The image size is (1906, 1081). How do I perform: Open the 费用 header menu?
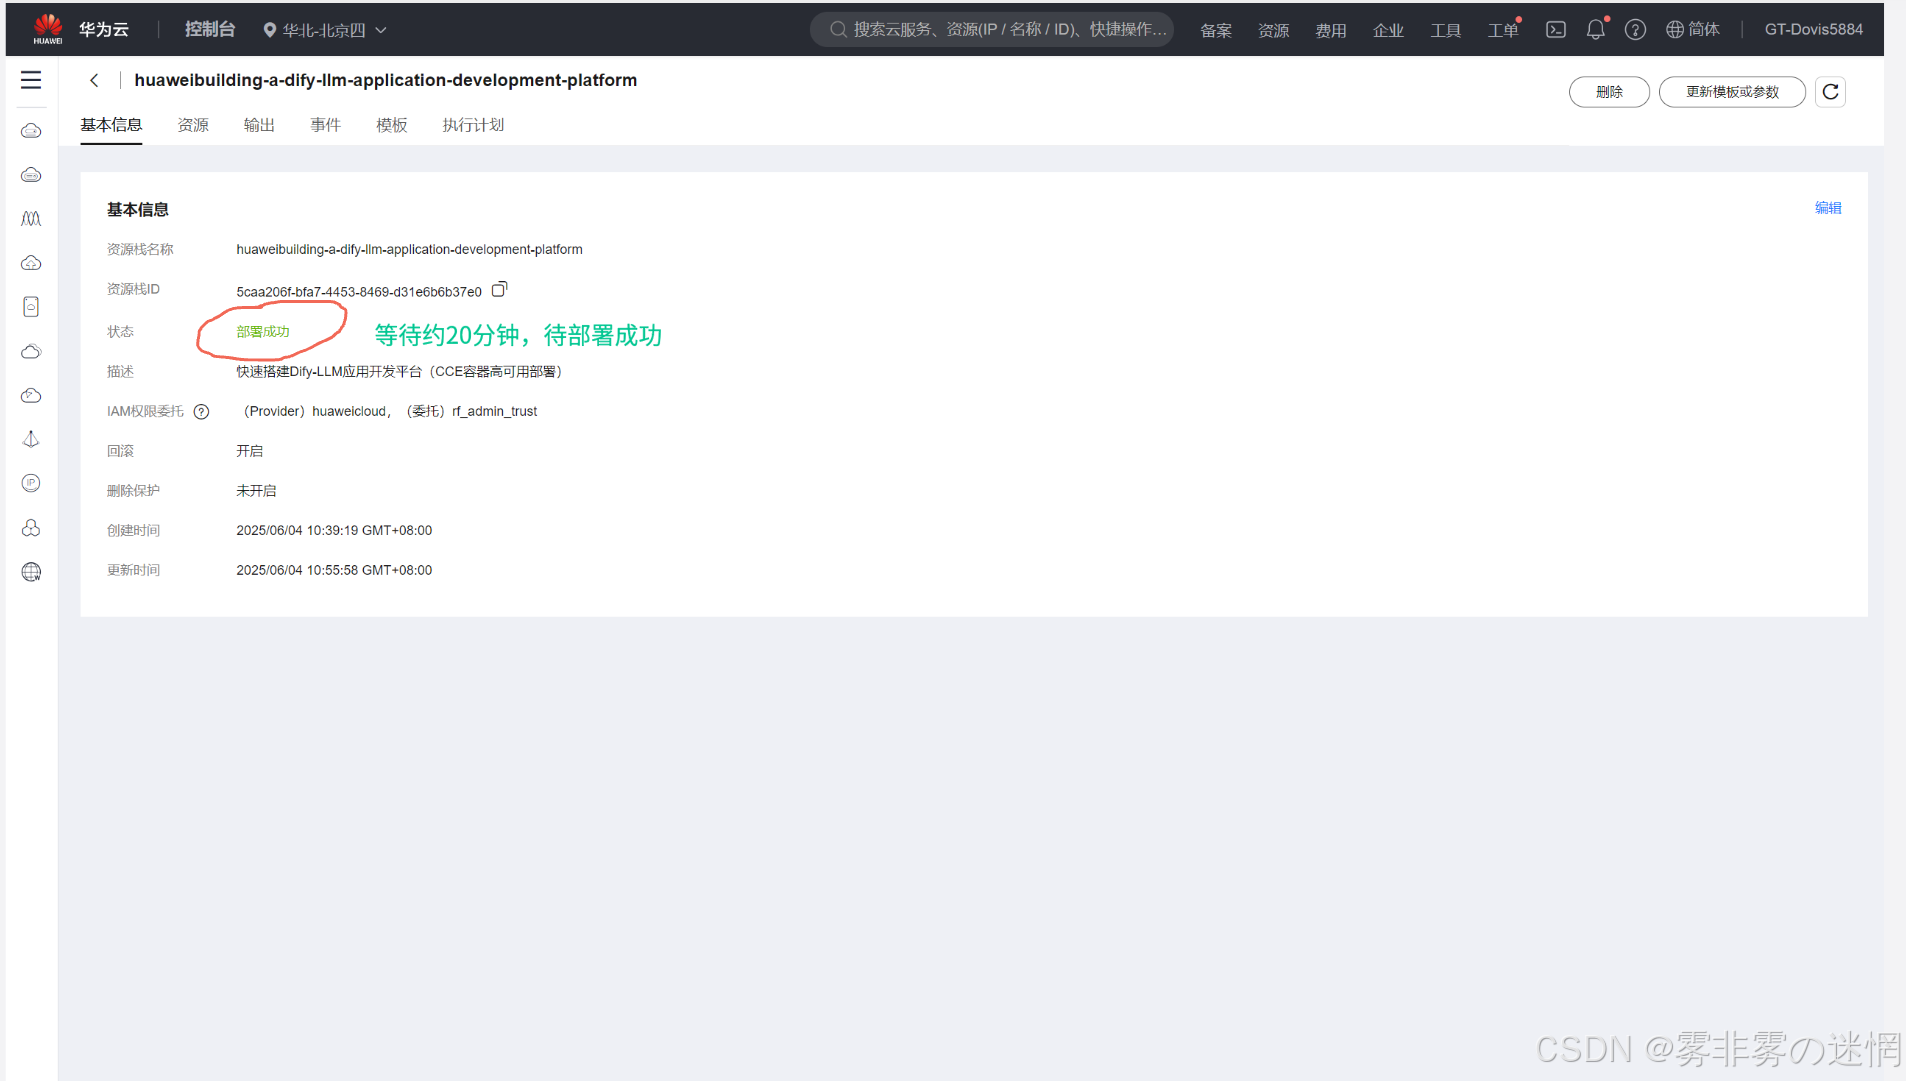click(1331, 31)
